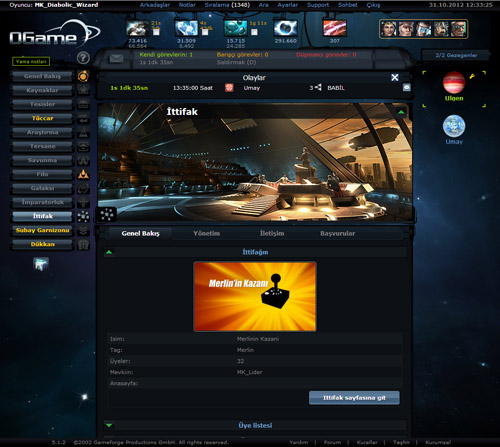Open Tersane in the left menu
The height and width of the screenshot is (447, 500).
[x=42, y=146]
